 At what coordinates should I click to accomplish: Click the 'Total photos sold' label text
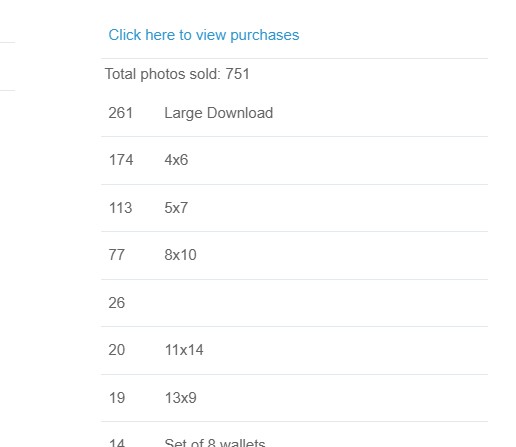(163, 74)
